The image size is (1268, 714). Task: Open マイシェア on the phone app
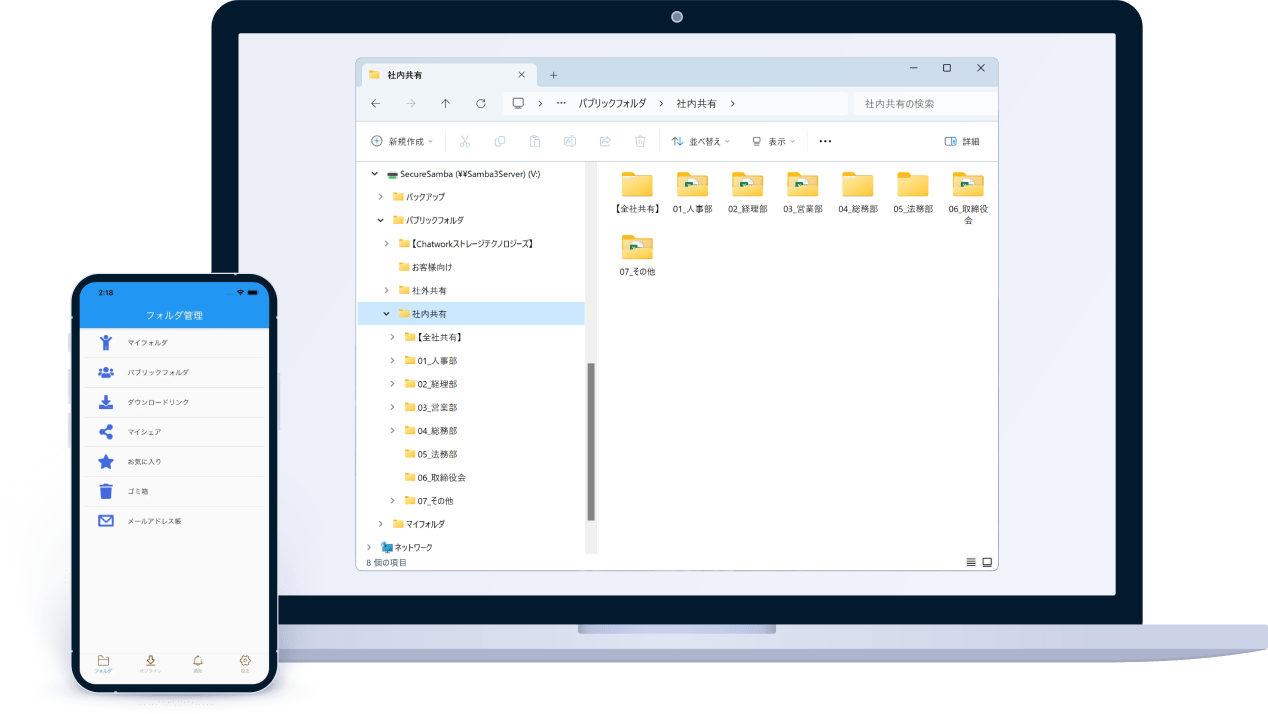coord(174,432)
